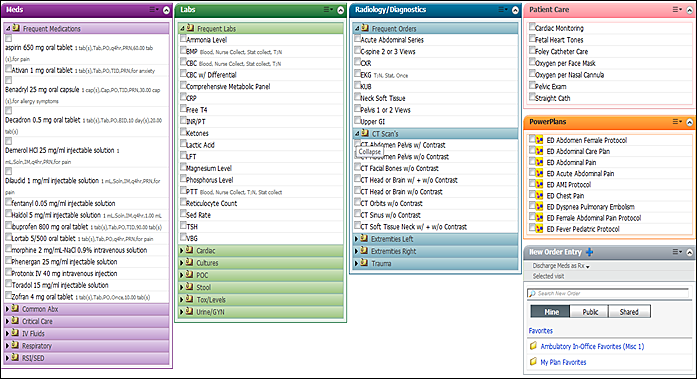Click the Zofran 4 mg oral tablet entry
The height and width of the screenshot is (379, 697).
click(x=42, y=296)
